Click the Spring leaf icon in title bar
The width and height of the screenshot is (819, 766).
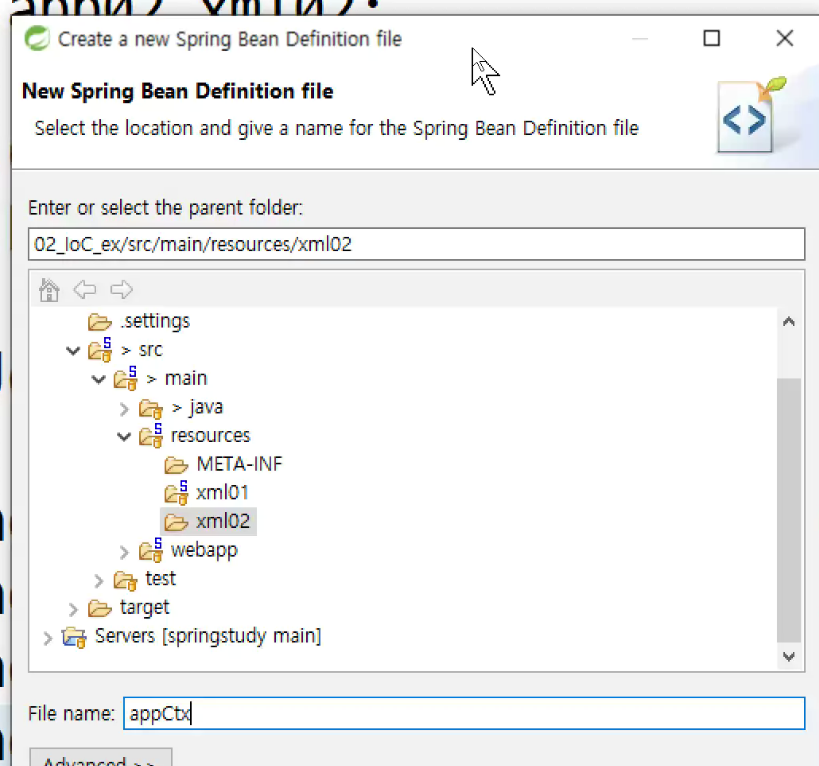coord(37,39)
